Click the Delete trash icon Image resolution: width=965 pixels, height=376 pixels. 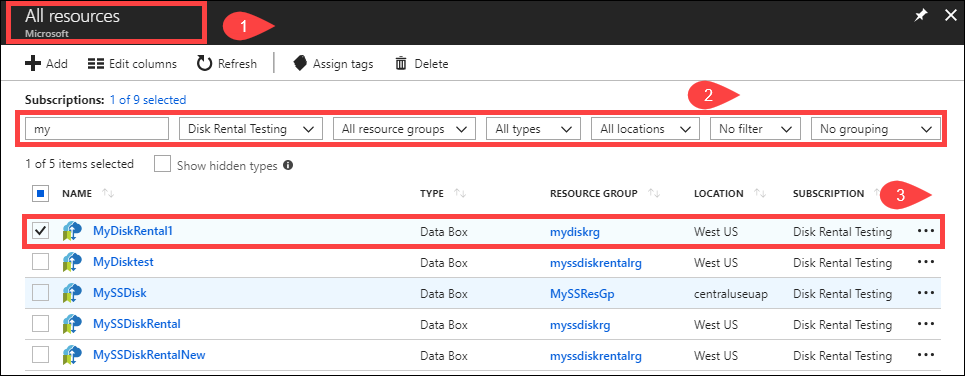(401, 63)
